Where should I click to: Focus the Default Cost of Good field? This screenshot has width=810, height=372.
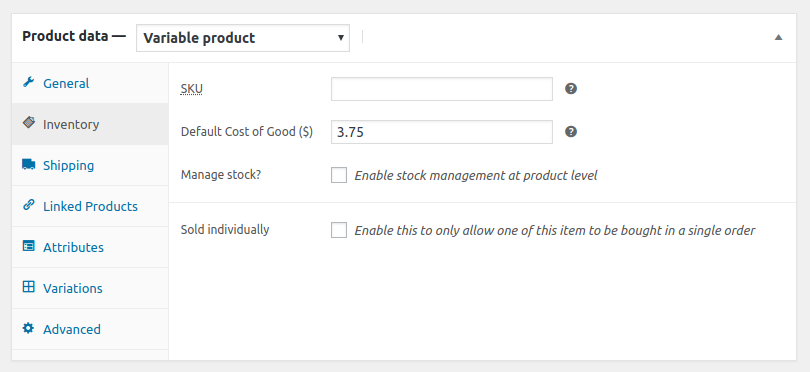click(442, 132)
